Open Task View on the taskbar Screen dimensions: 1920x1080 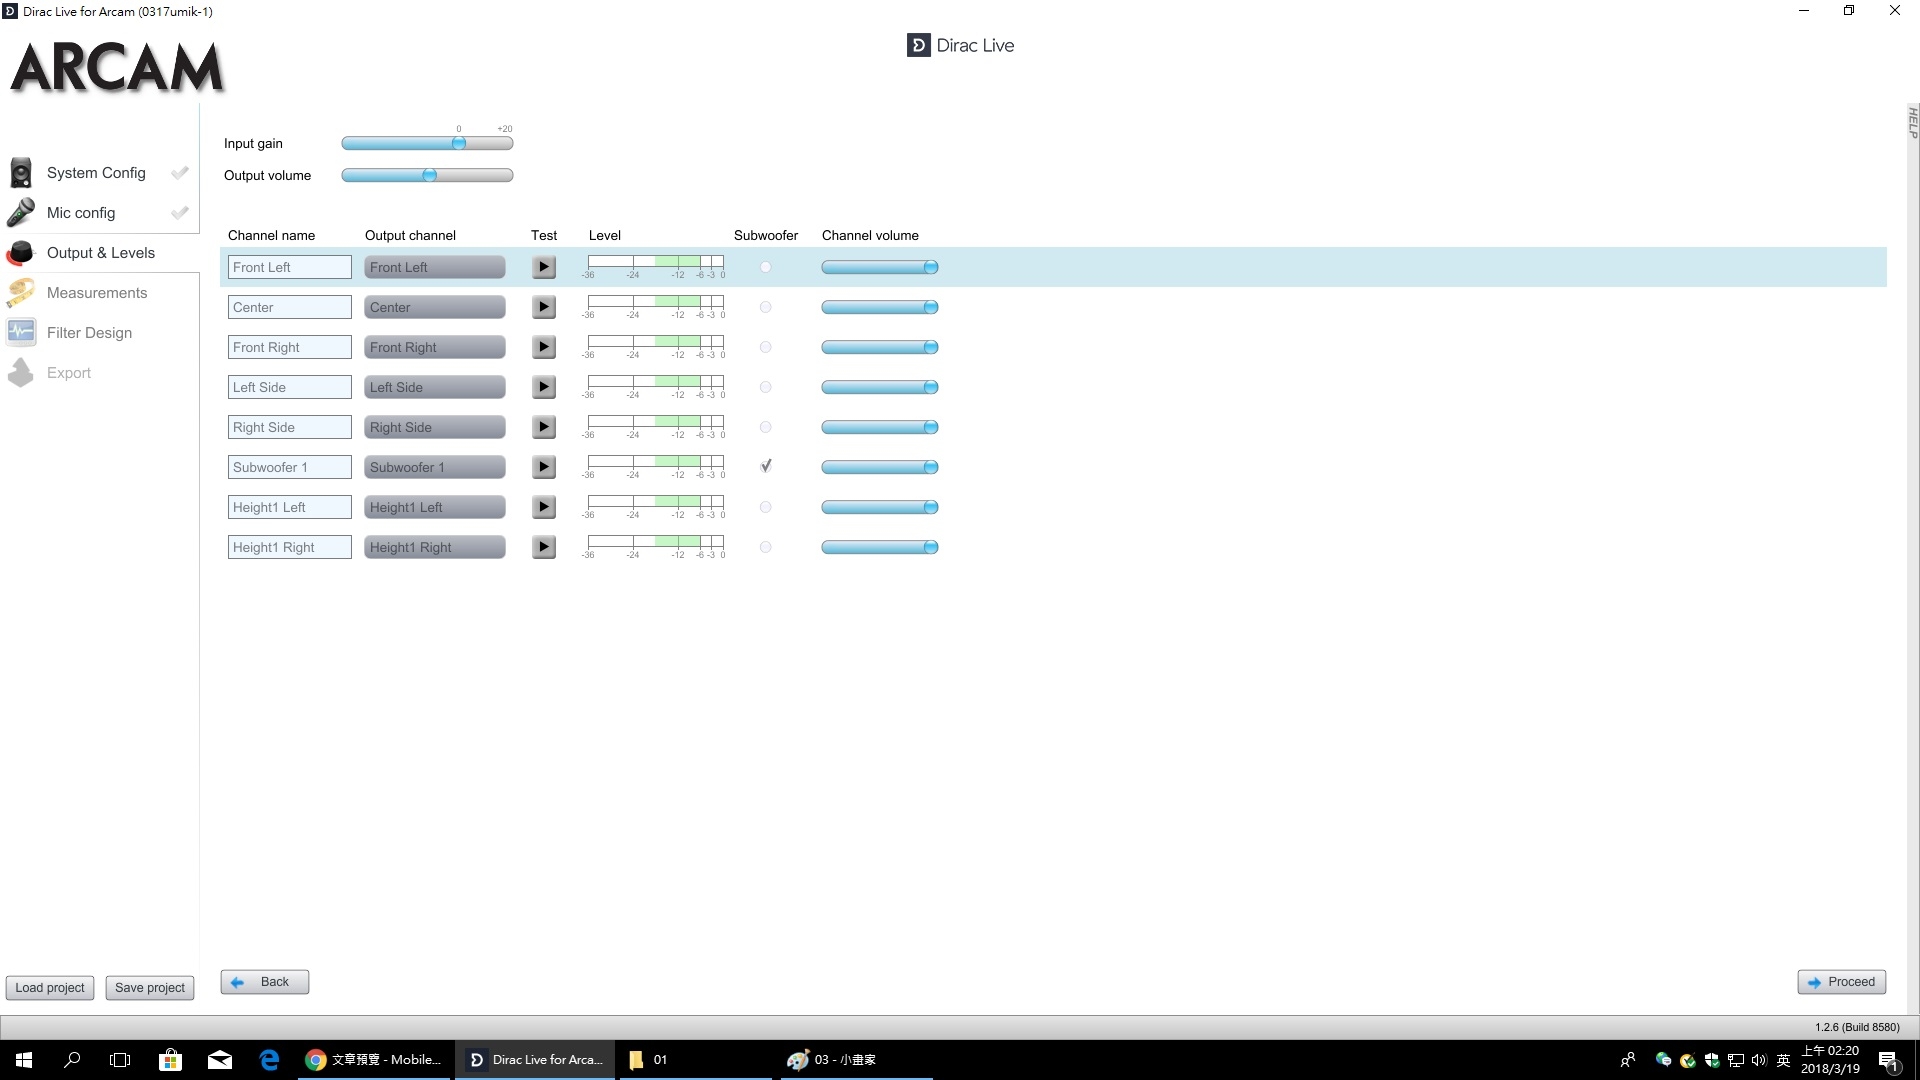click(120, 1060)
